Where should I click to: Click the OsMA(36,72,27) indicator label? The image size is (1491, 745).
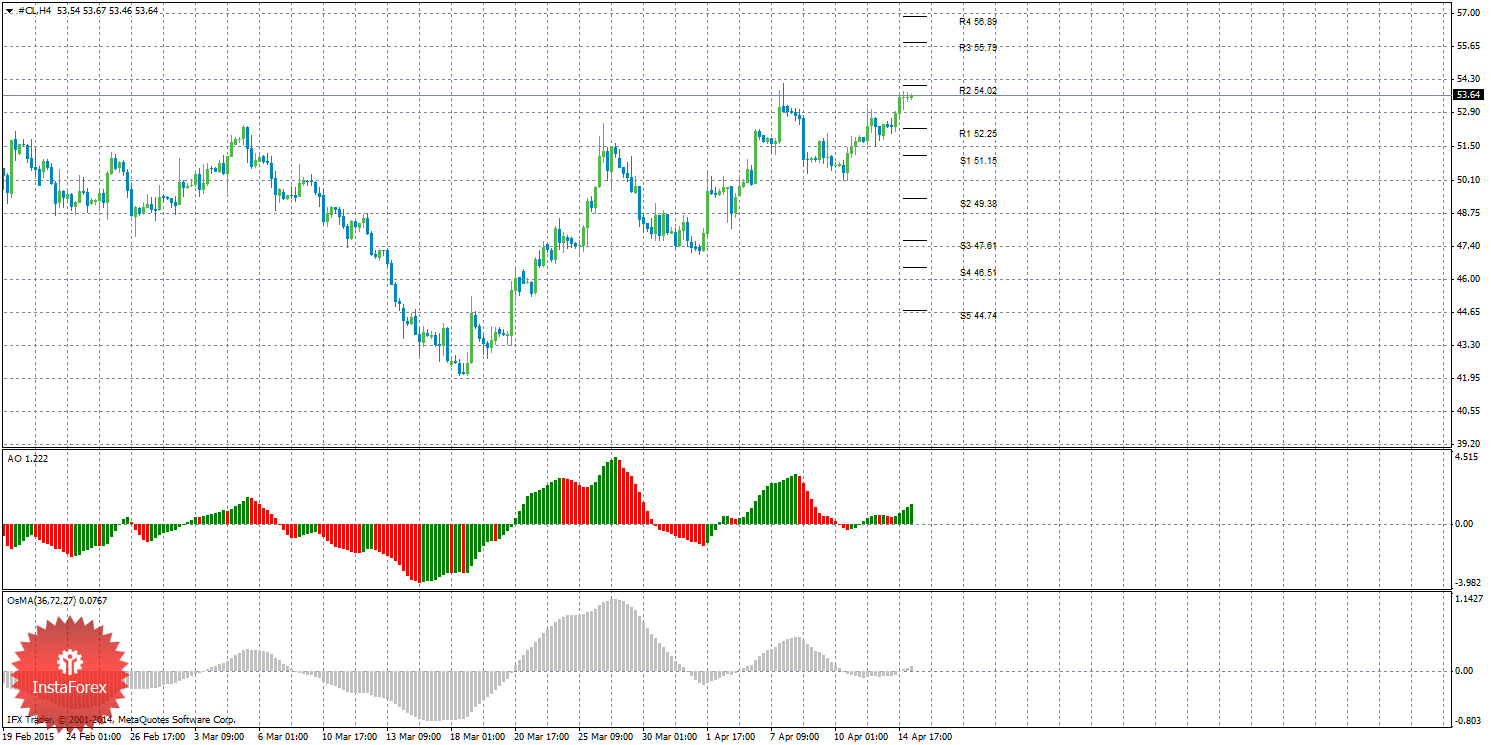[x=57, y=600]
